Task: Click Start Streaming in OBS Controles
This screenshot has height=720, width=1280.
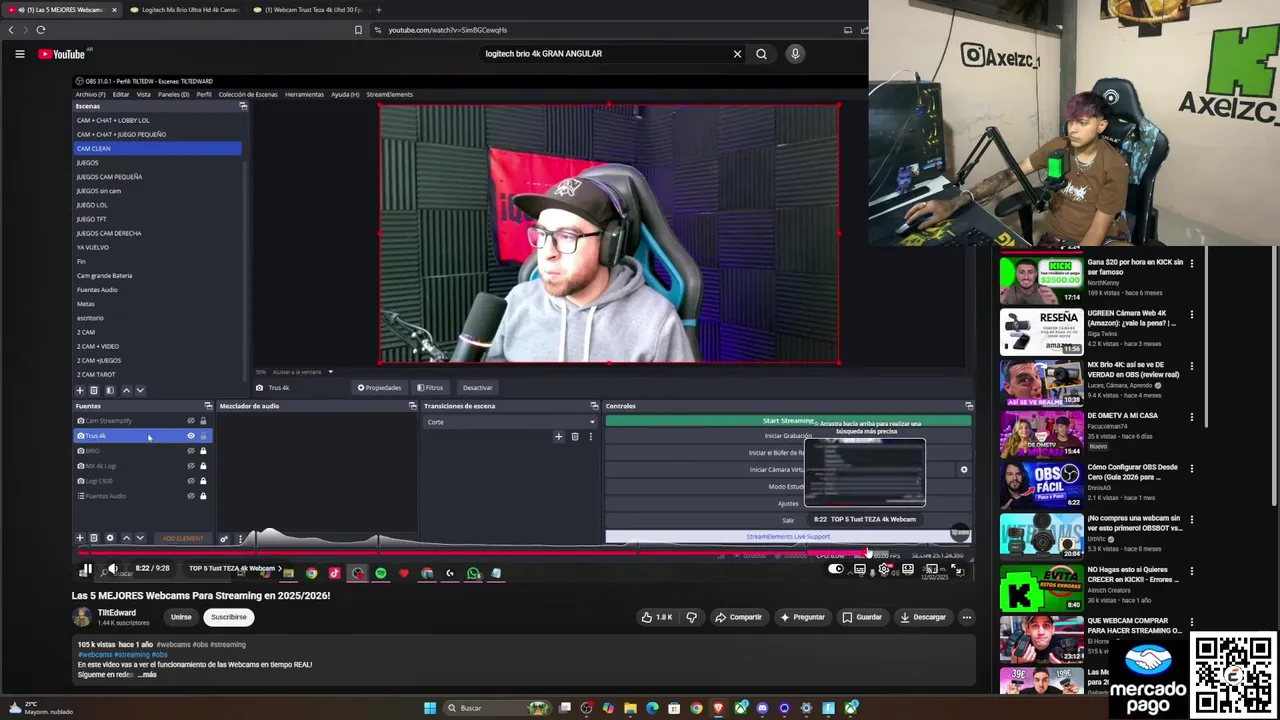Action: tap(788, 421)
